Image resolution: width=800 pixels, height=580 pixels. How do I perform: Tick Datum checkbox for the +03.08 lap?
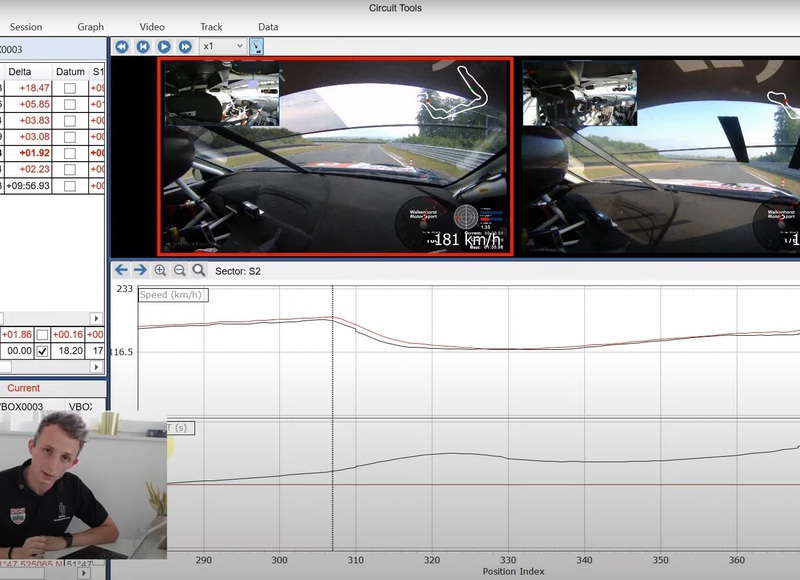70,137
